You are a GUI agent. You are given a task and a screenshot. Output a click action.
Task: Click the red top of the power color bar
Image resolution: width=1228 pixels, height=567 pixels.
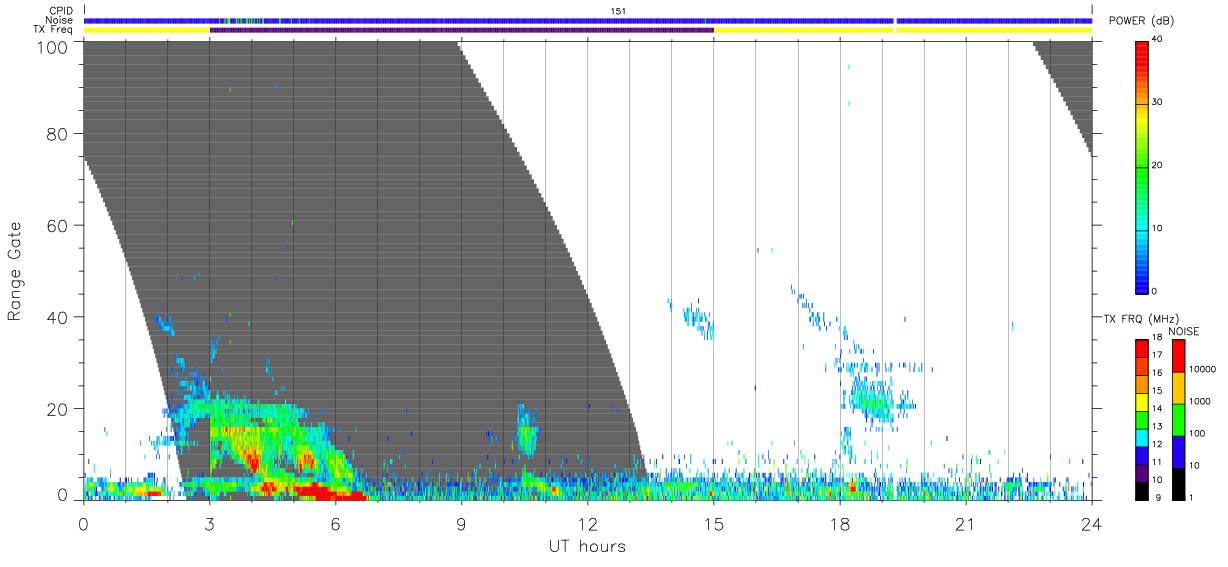(x=1142, y=55)
